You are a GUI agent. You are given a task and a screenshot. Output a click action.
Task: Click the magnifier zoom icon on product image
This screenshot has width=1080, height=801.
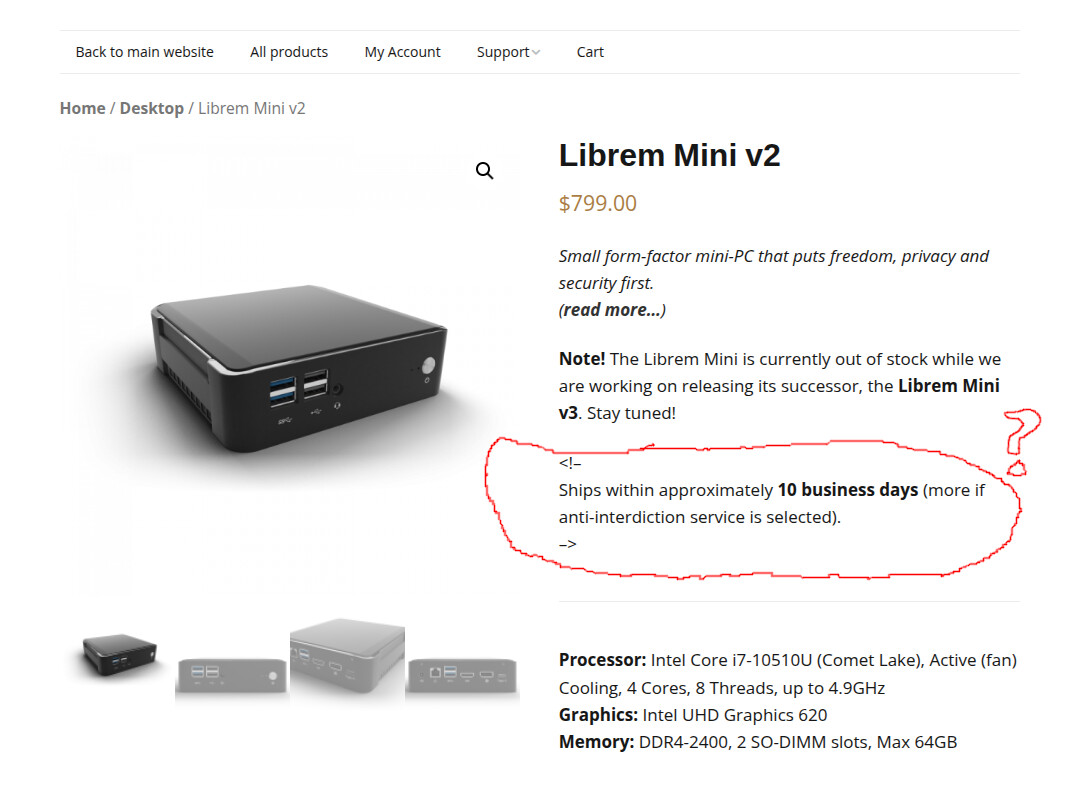(485, 171)
